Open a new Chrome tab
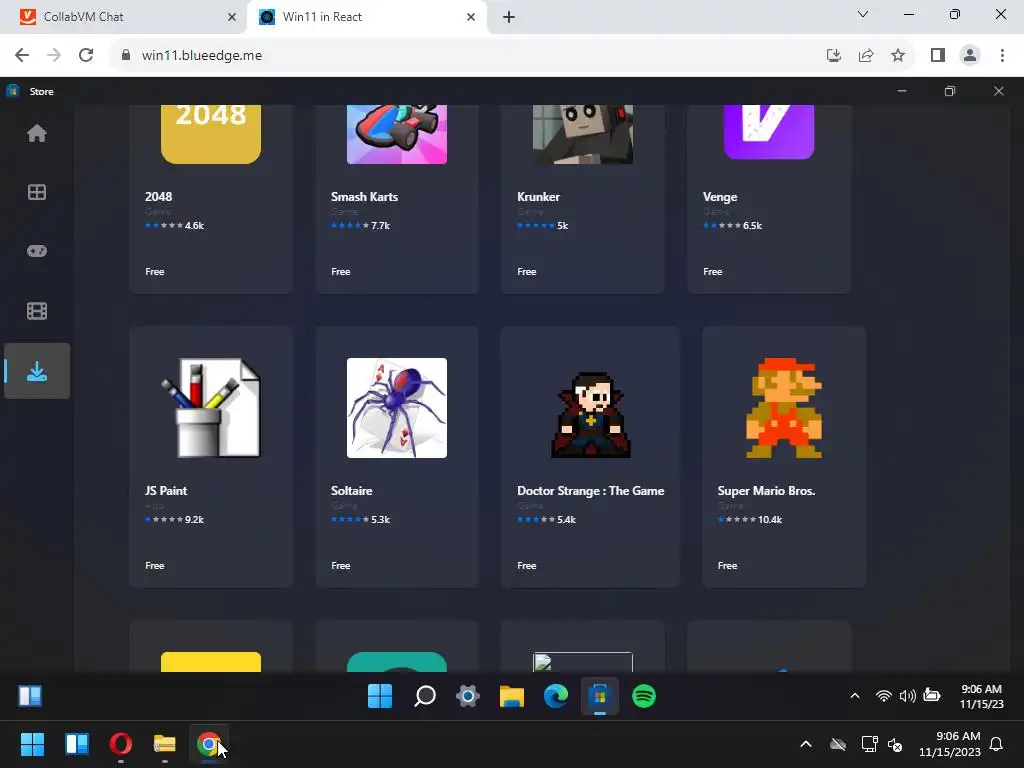The width and height of the screenshot is (1024, 768). [509, 17]
